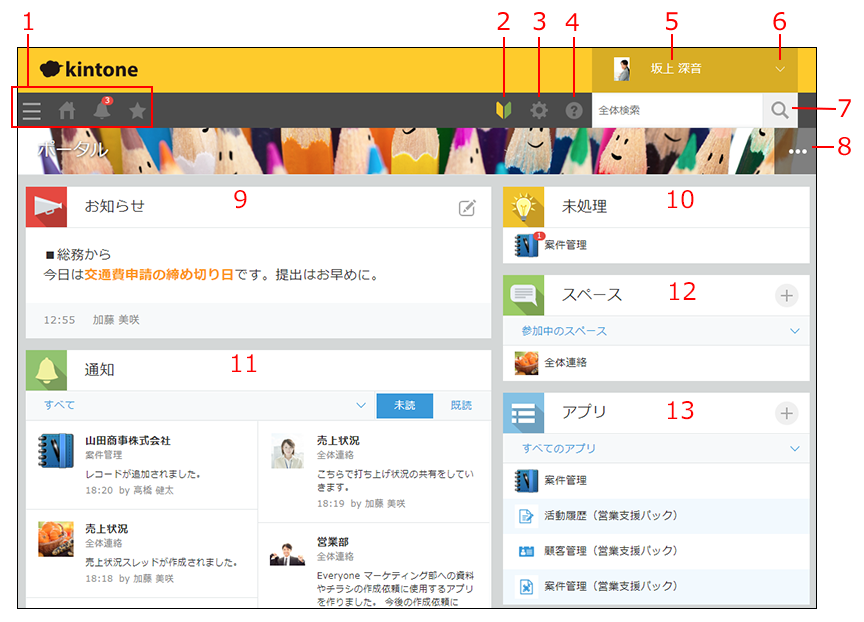Click the kintone logo
The width and height of the screenshot is (864, 622).
pos(89,69)
